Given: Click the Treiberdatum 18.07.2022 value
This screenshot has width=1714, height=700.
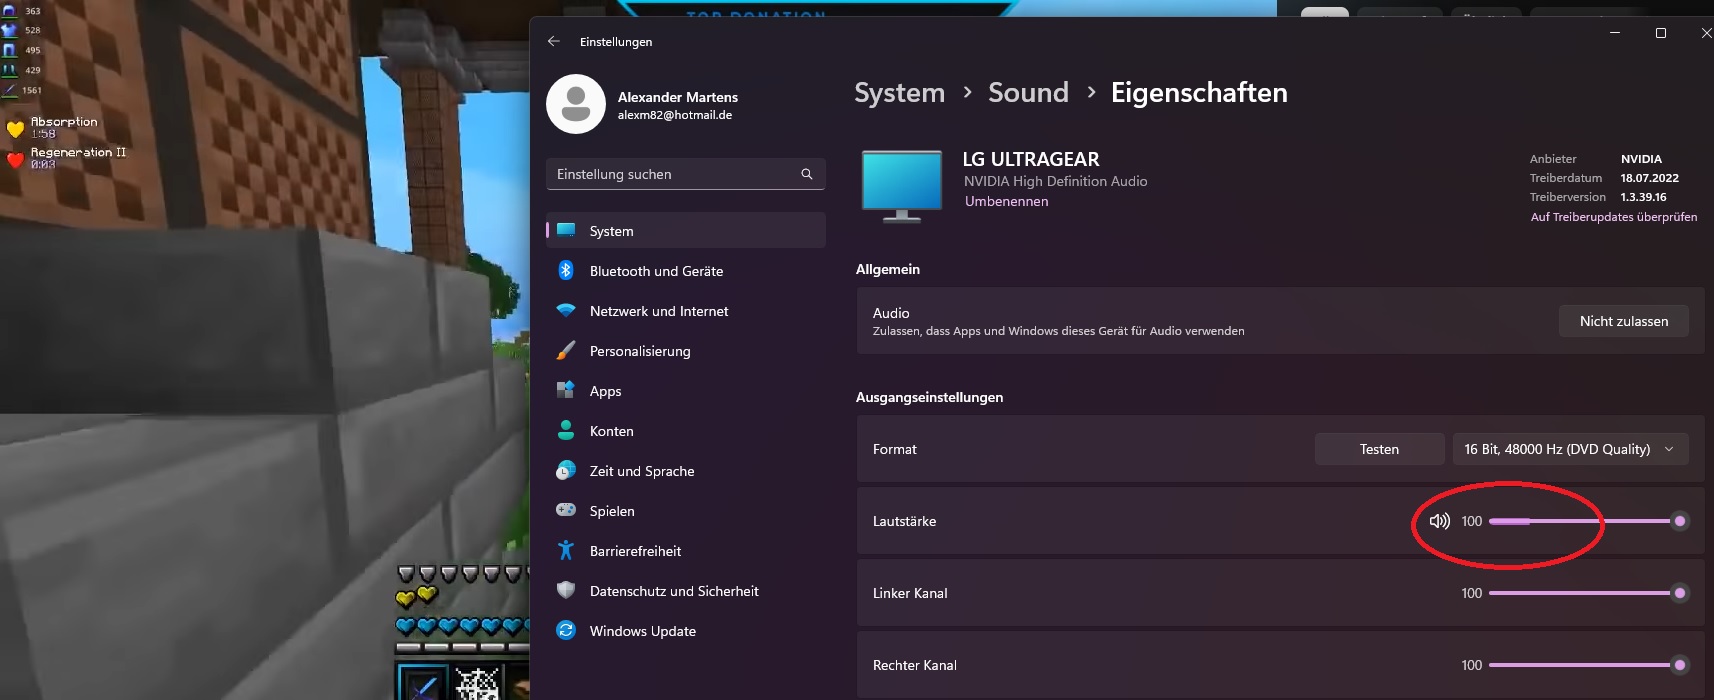Looking at the screenshot, I should point(1649,178).
